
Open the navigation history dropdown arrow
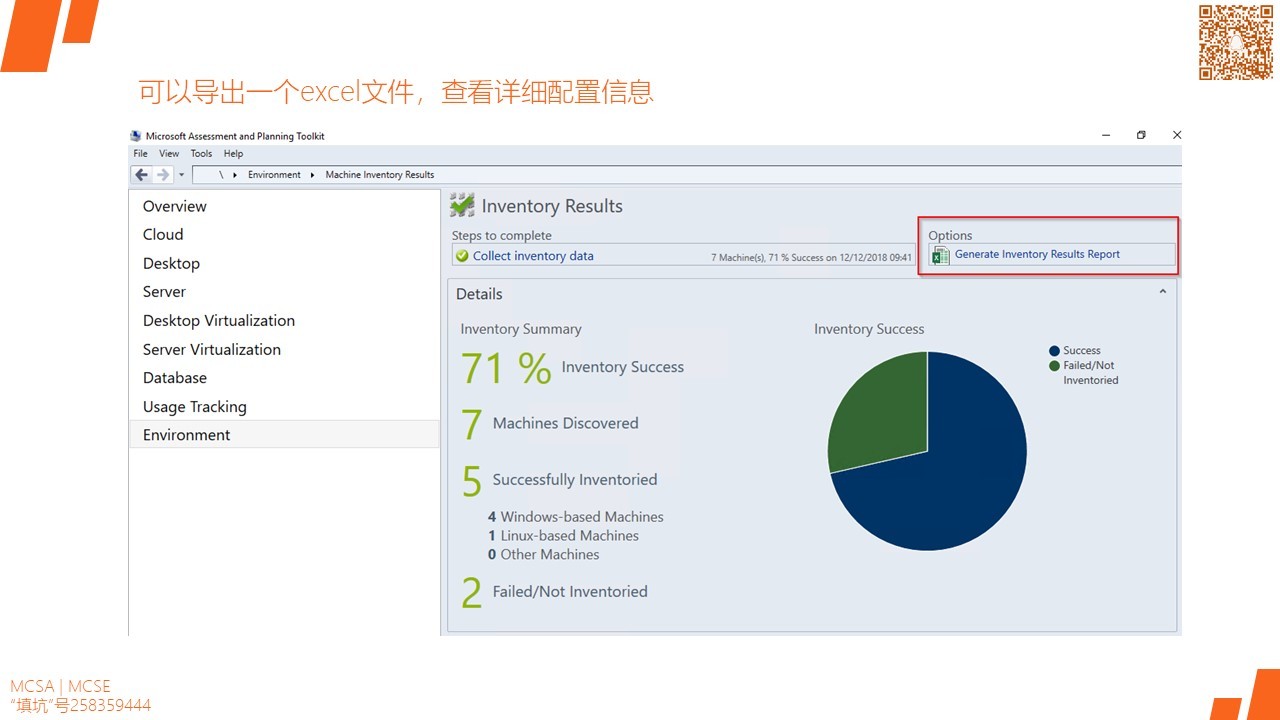pos(181,175)
